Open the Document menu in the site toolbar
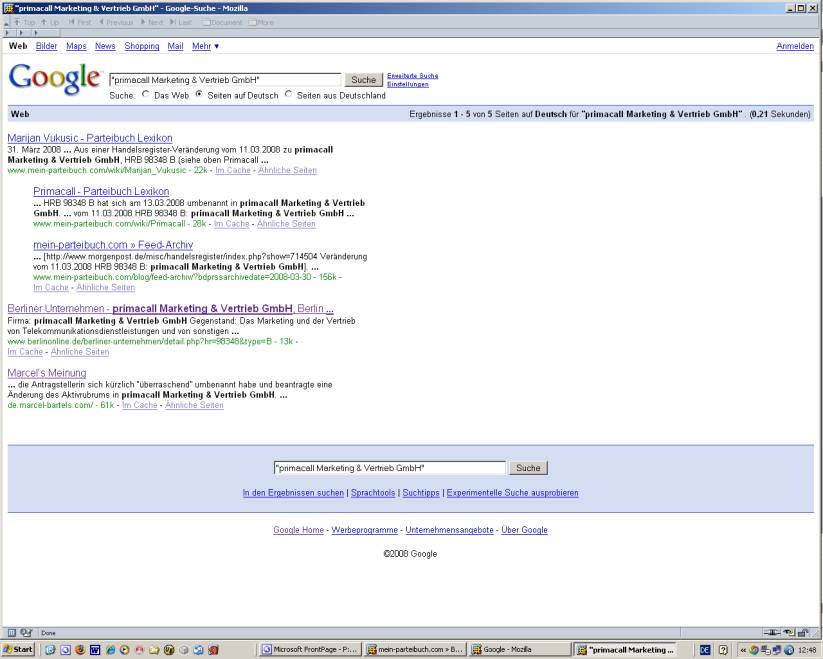 (222, 23)
